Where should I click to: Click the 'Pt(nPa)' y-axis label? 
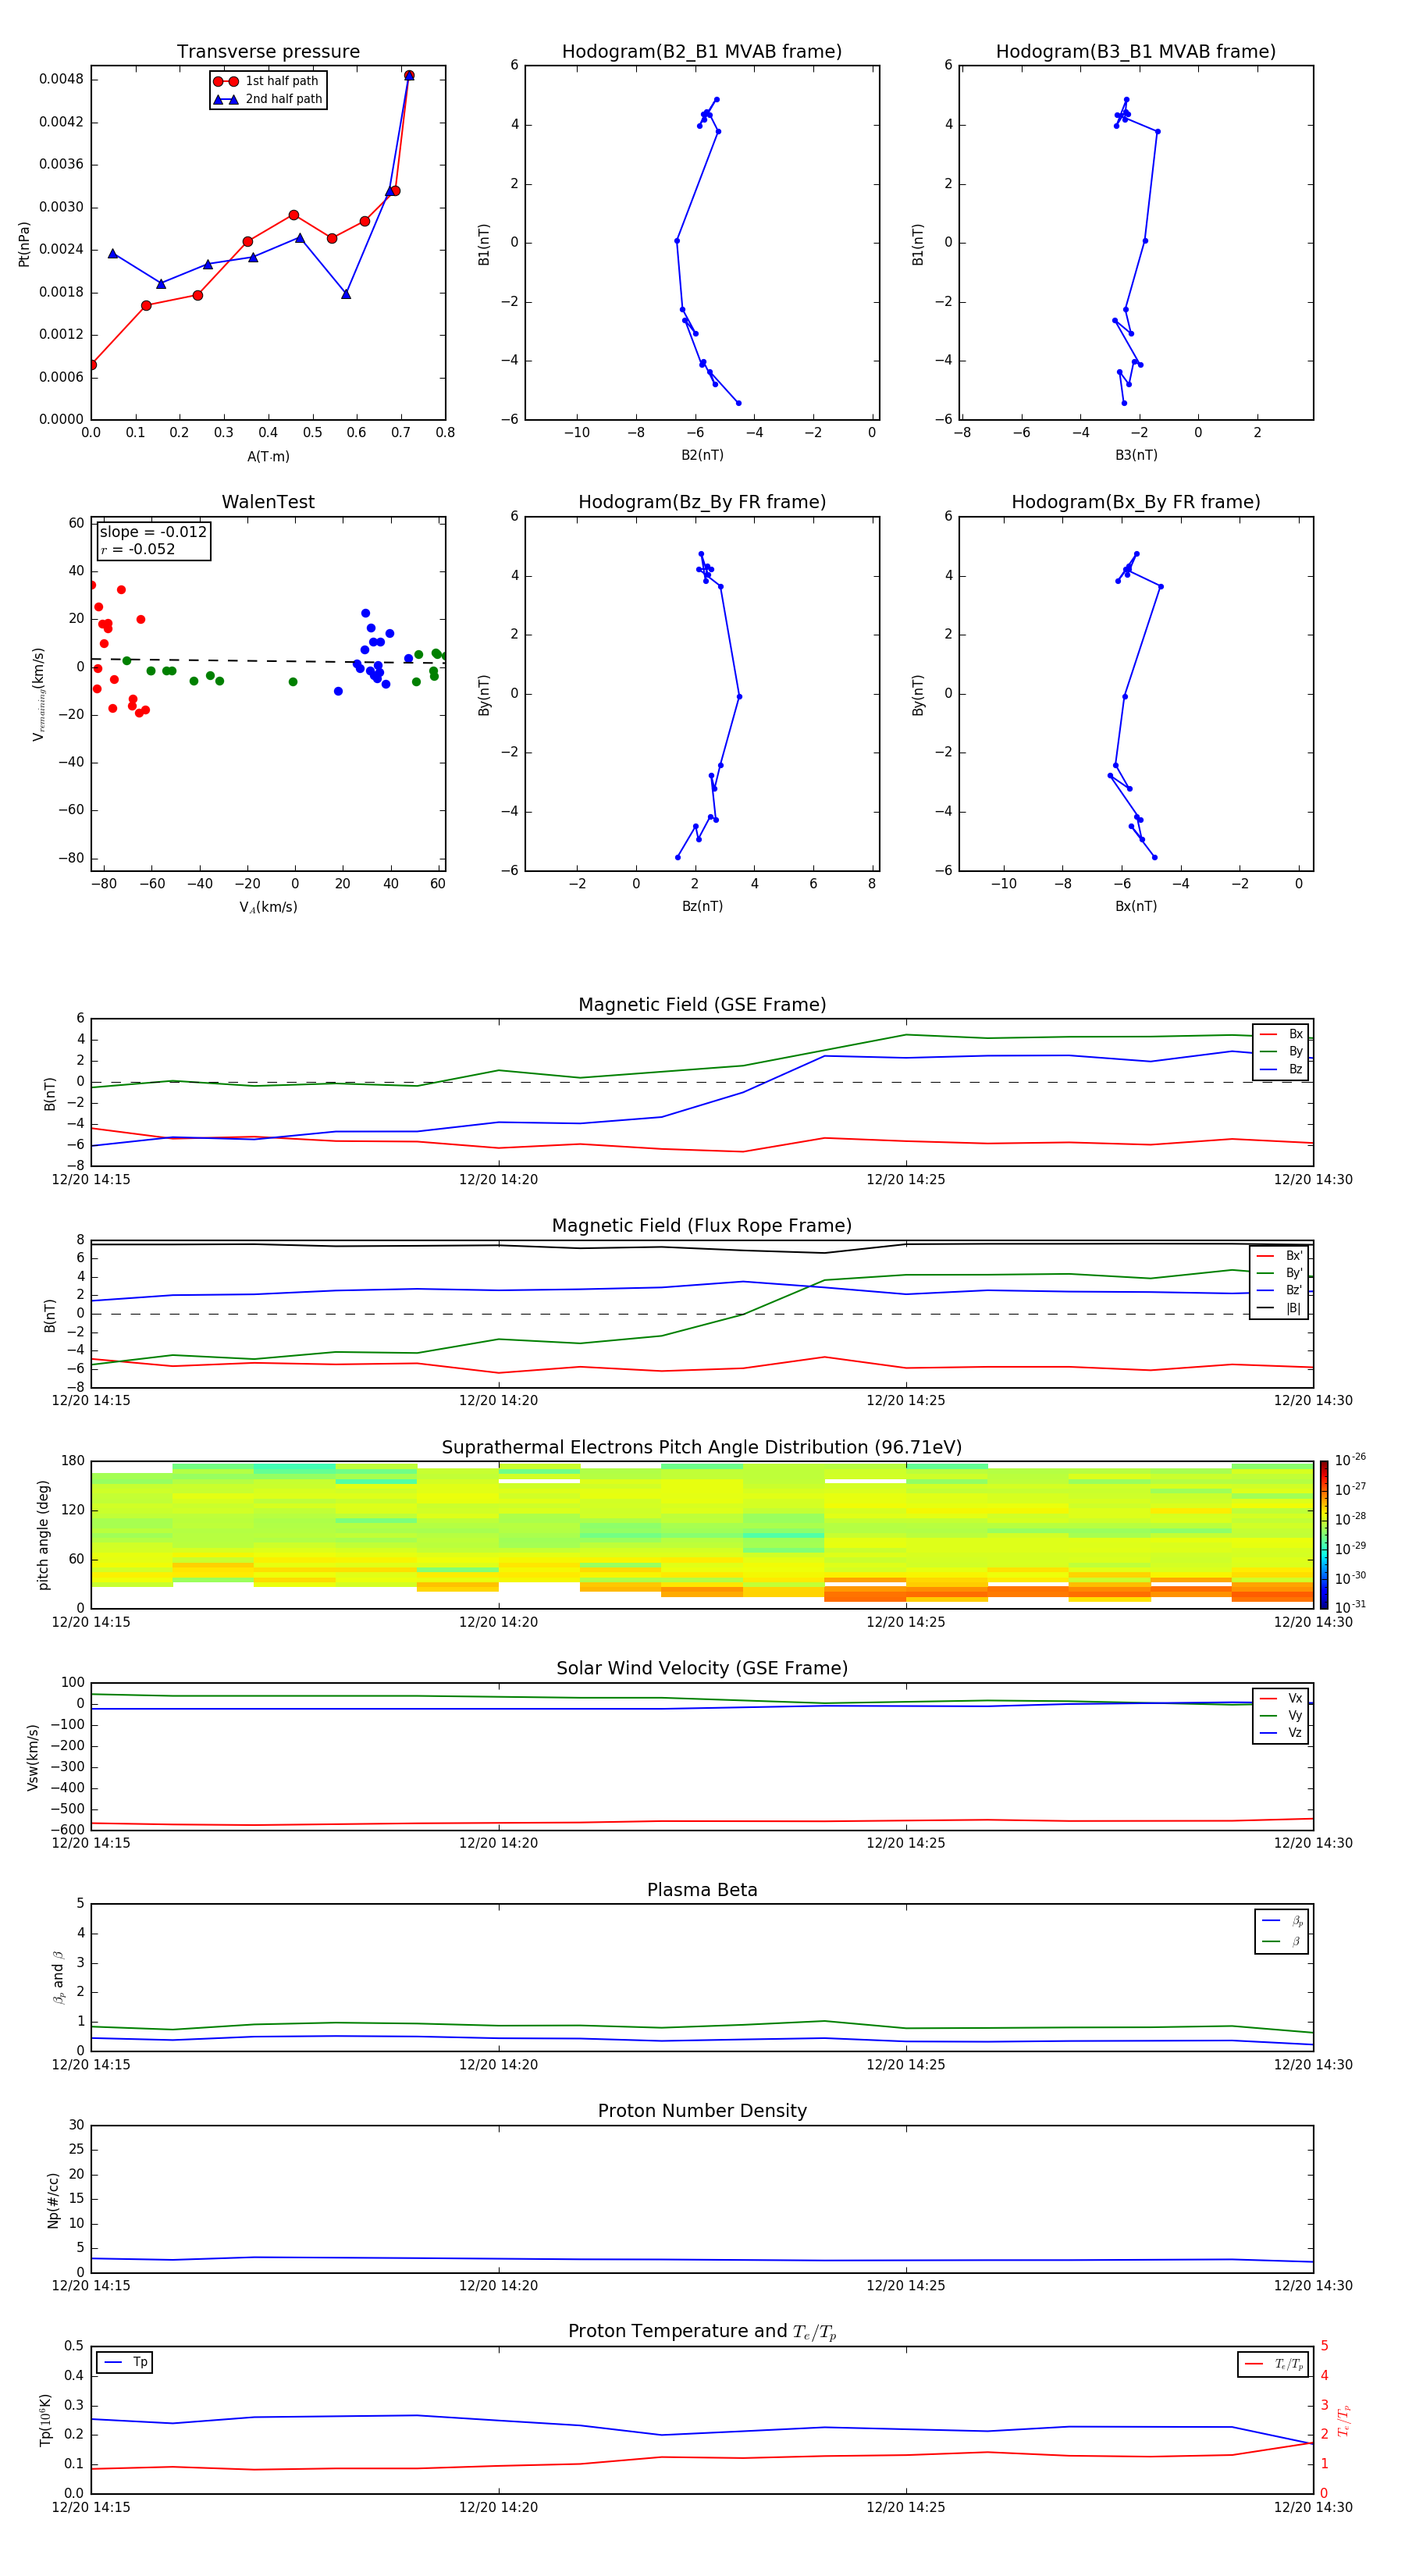[x=24, y=244]
